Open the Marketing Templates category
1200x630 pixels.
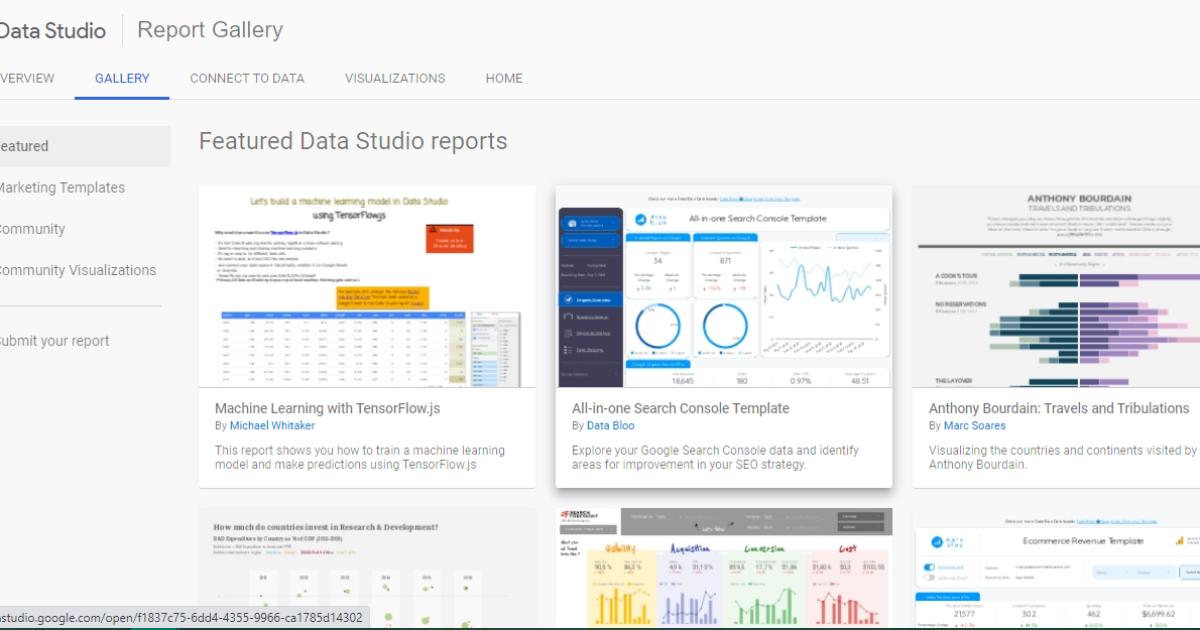point(62,187)
